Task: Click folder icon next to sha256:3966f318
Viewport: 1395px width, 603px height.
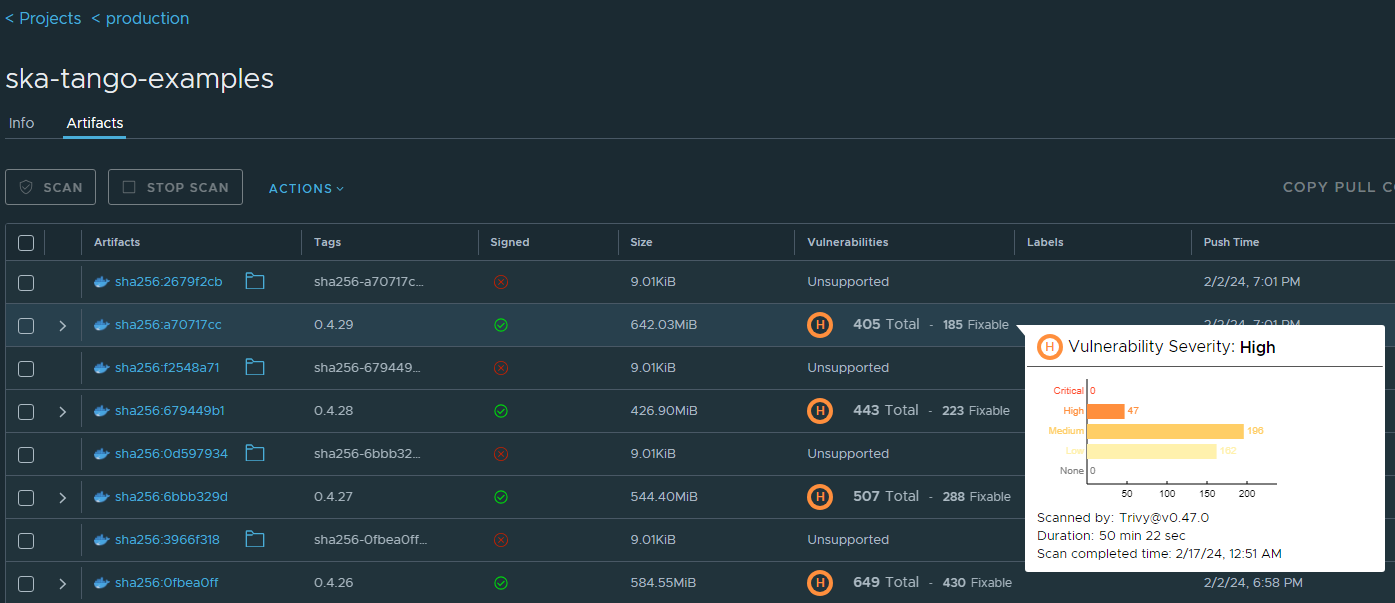Action: click(x=255, y=539)
